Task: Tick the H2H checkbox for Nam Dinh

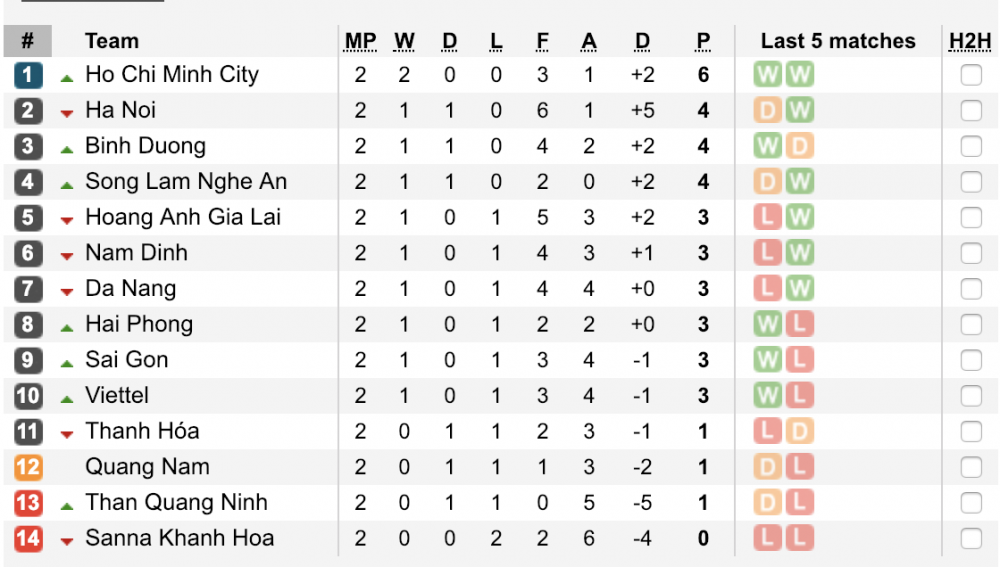Action: 971,253
